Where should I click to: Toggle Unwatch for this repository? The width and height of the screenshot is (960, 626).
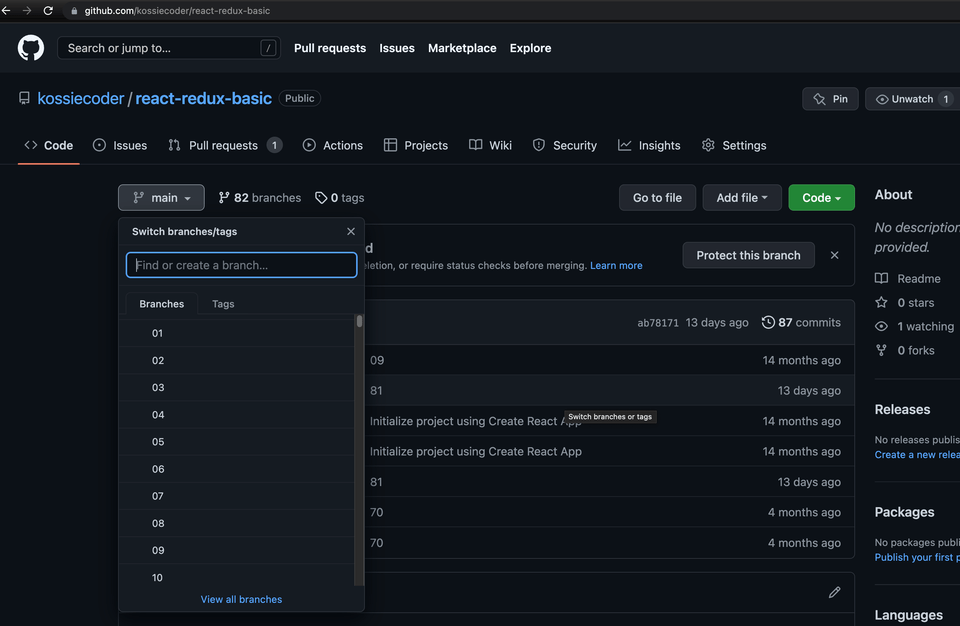[x=904, y=99]
